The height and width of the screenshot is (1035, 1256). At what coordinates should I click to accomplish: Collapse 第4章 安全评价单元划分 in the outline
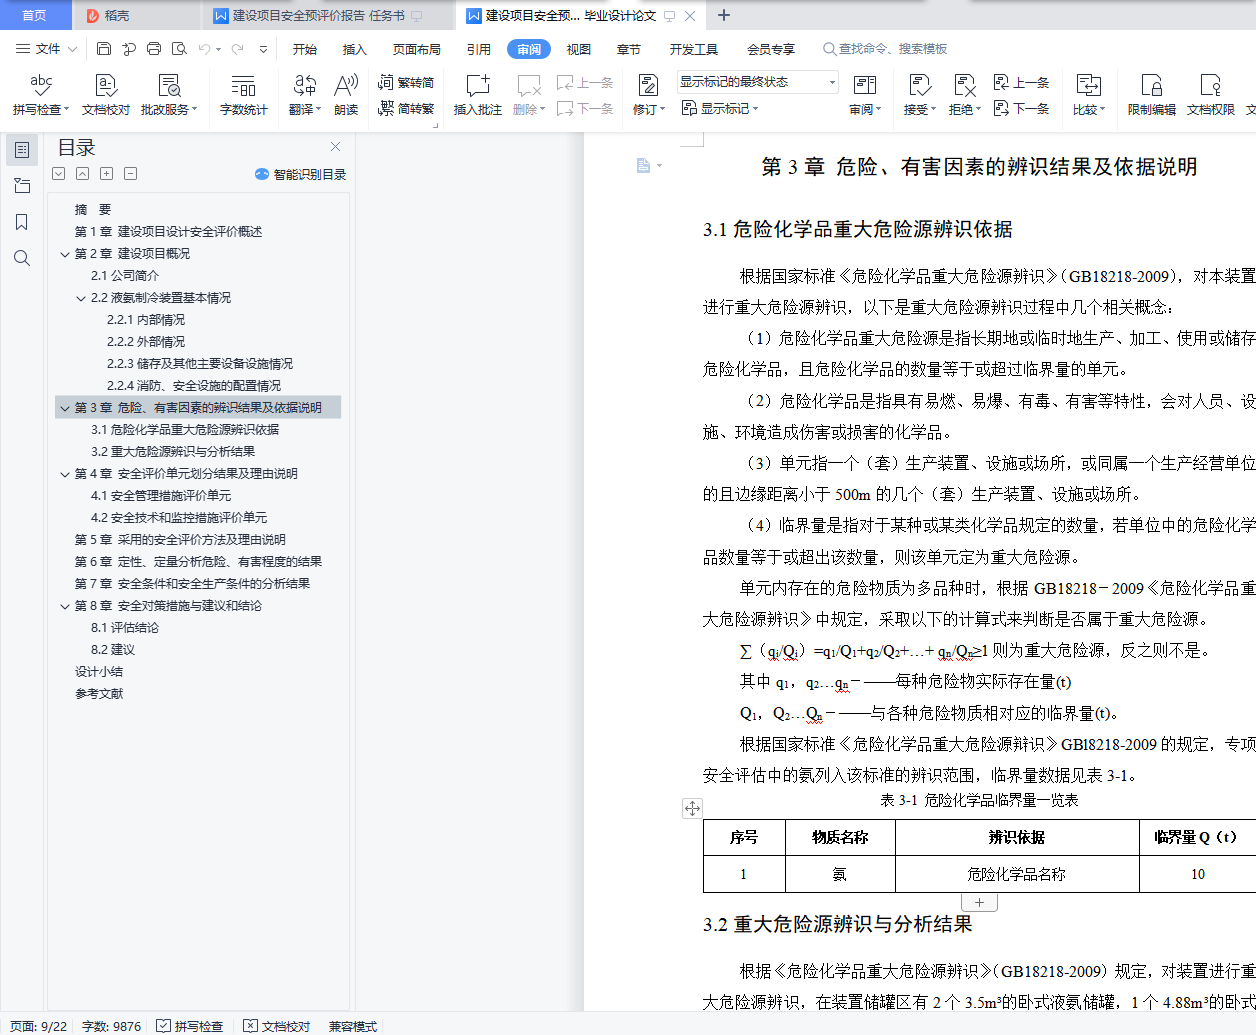click(x=65, y=474)
